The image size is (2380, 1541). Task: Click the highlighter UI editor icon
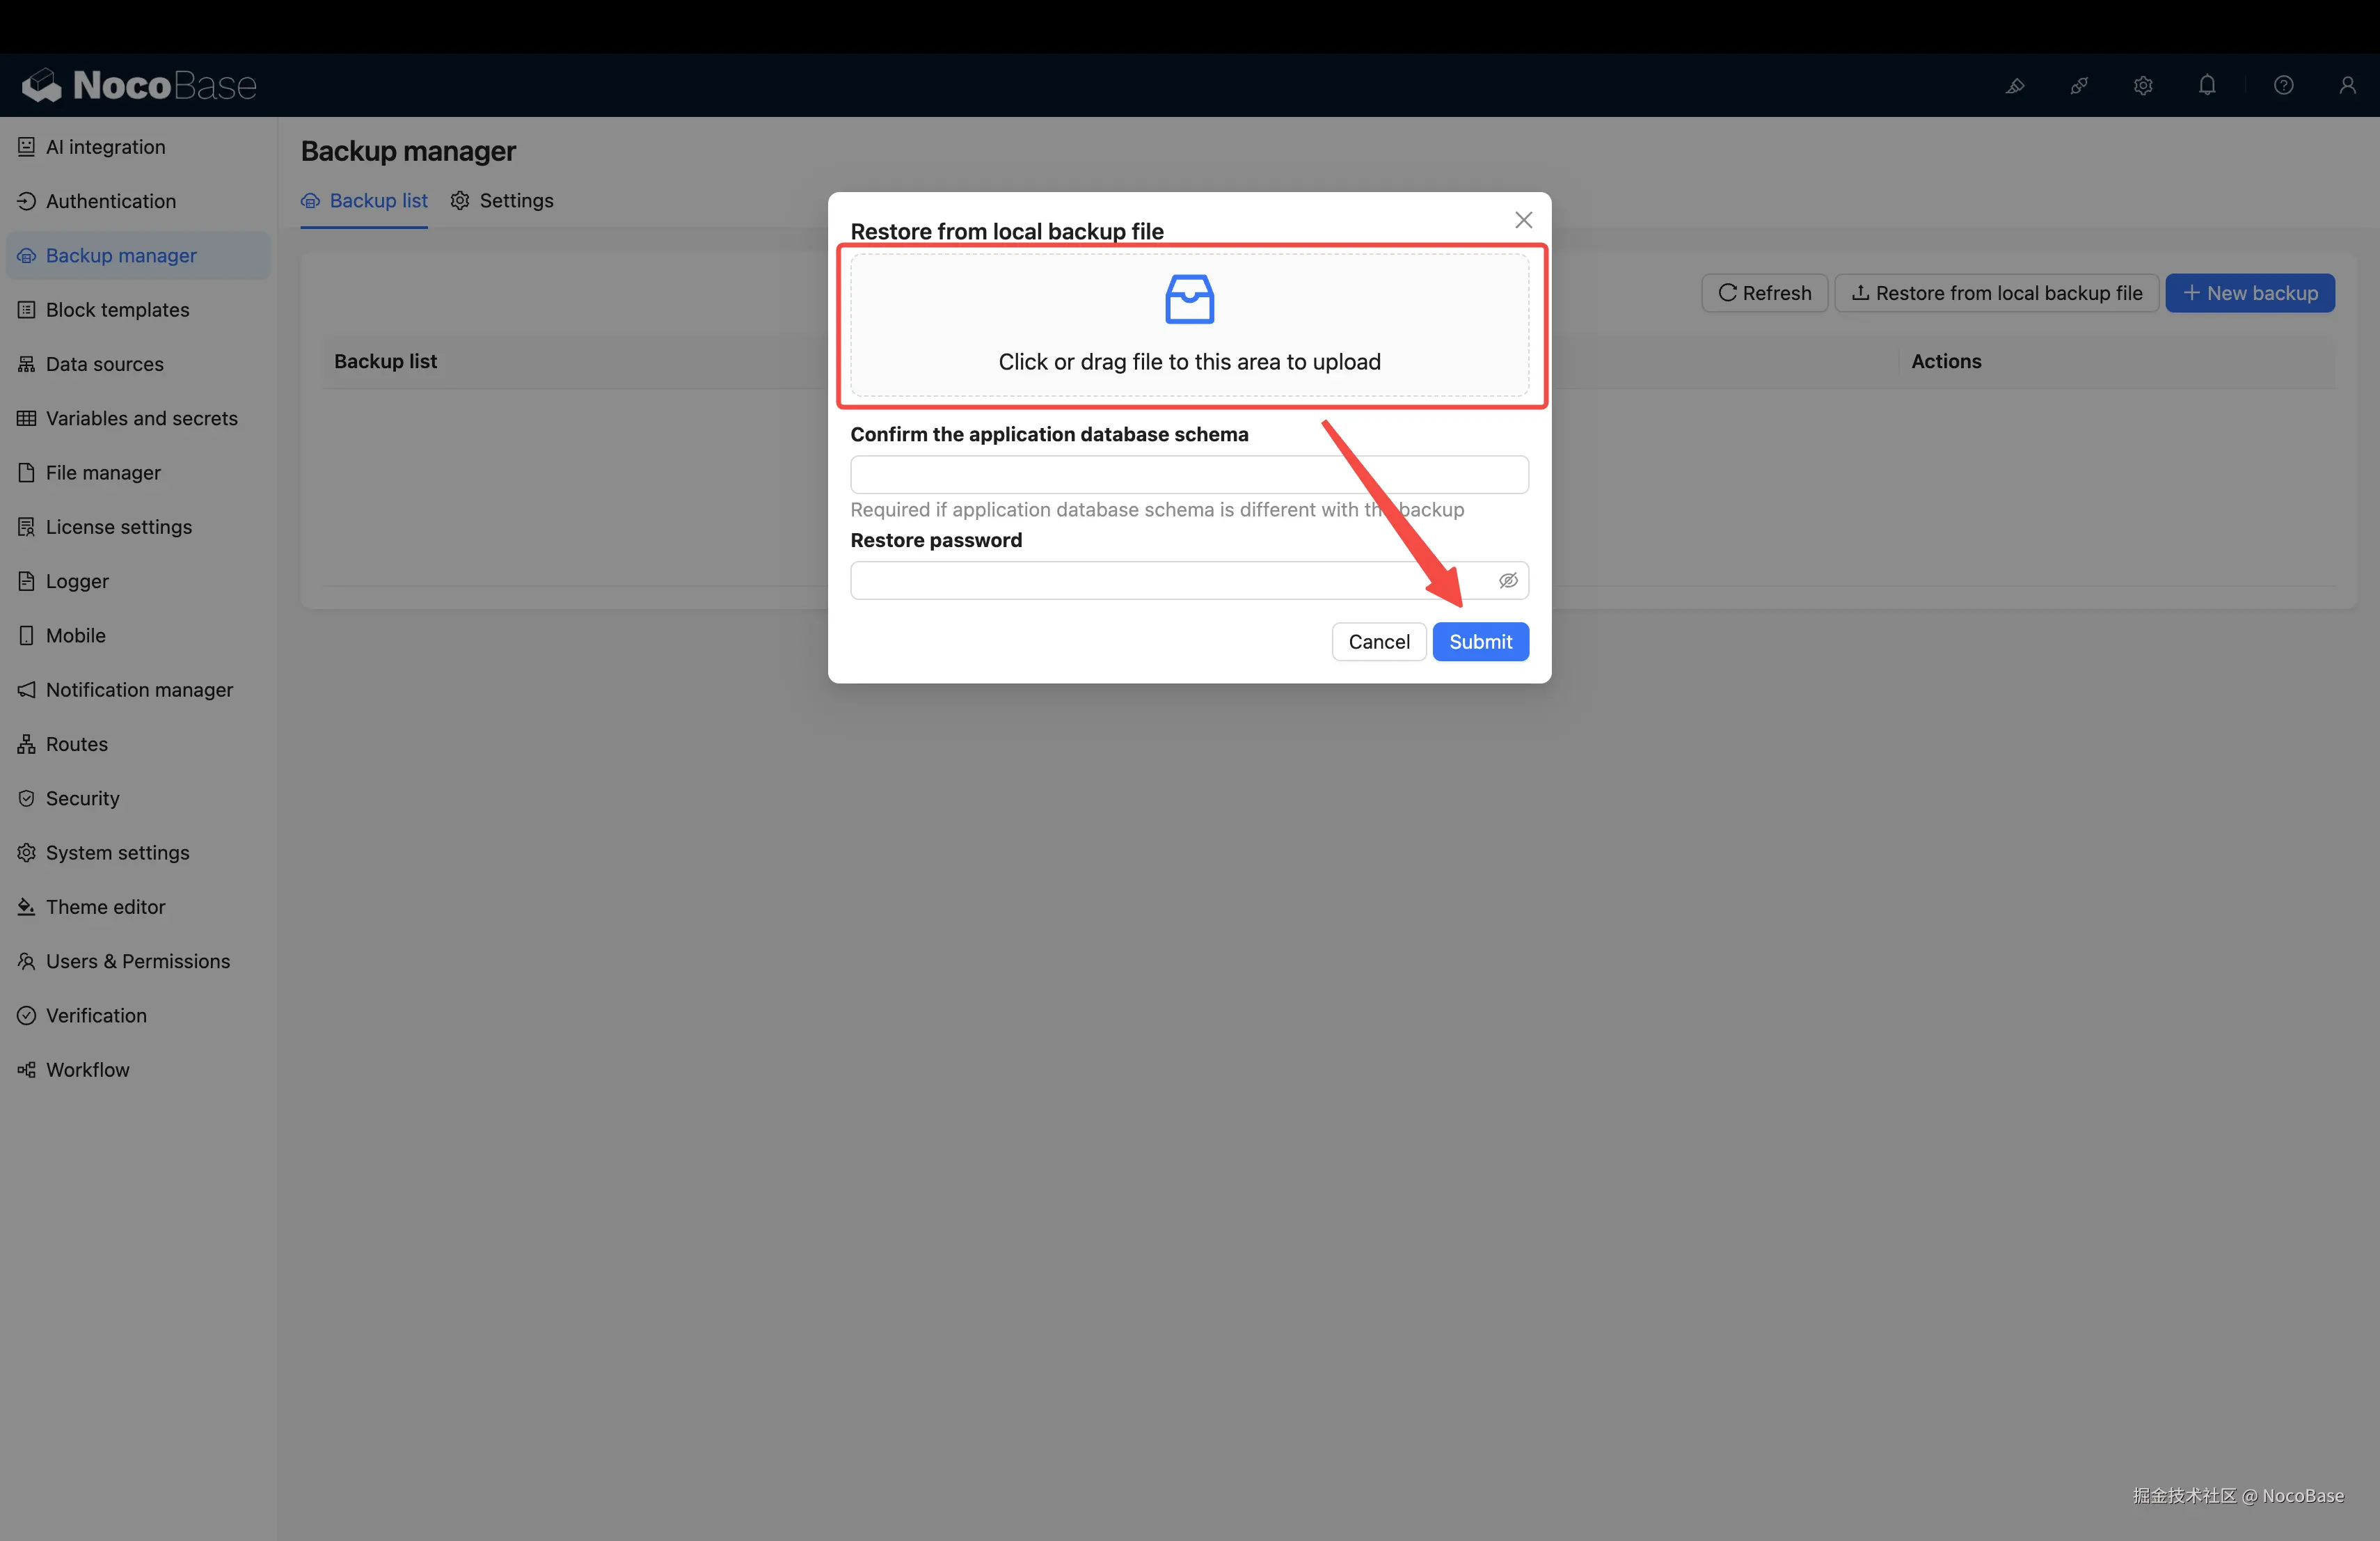click(2015, 86)
